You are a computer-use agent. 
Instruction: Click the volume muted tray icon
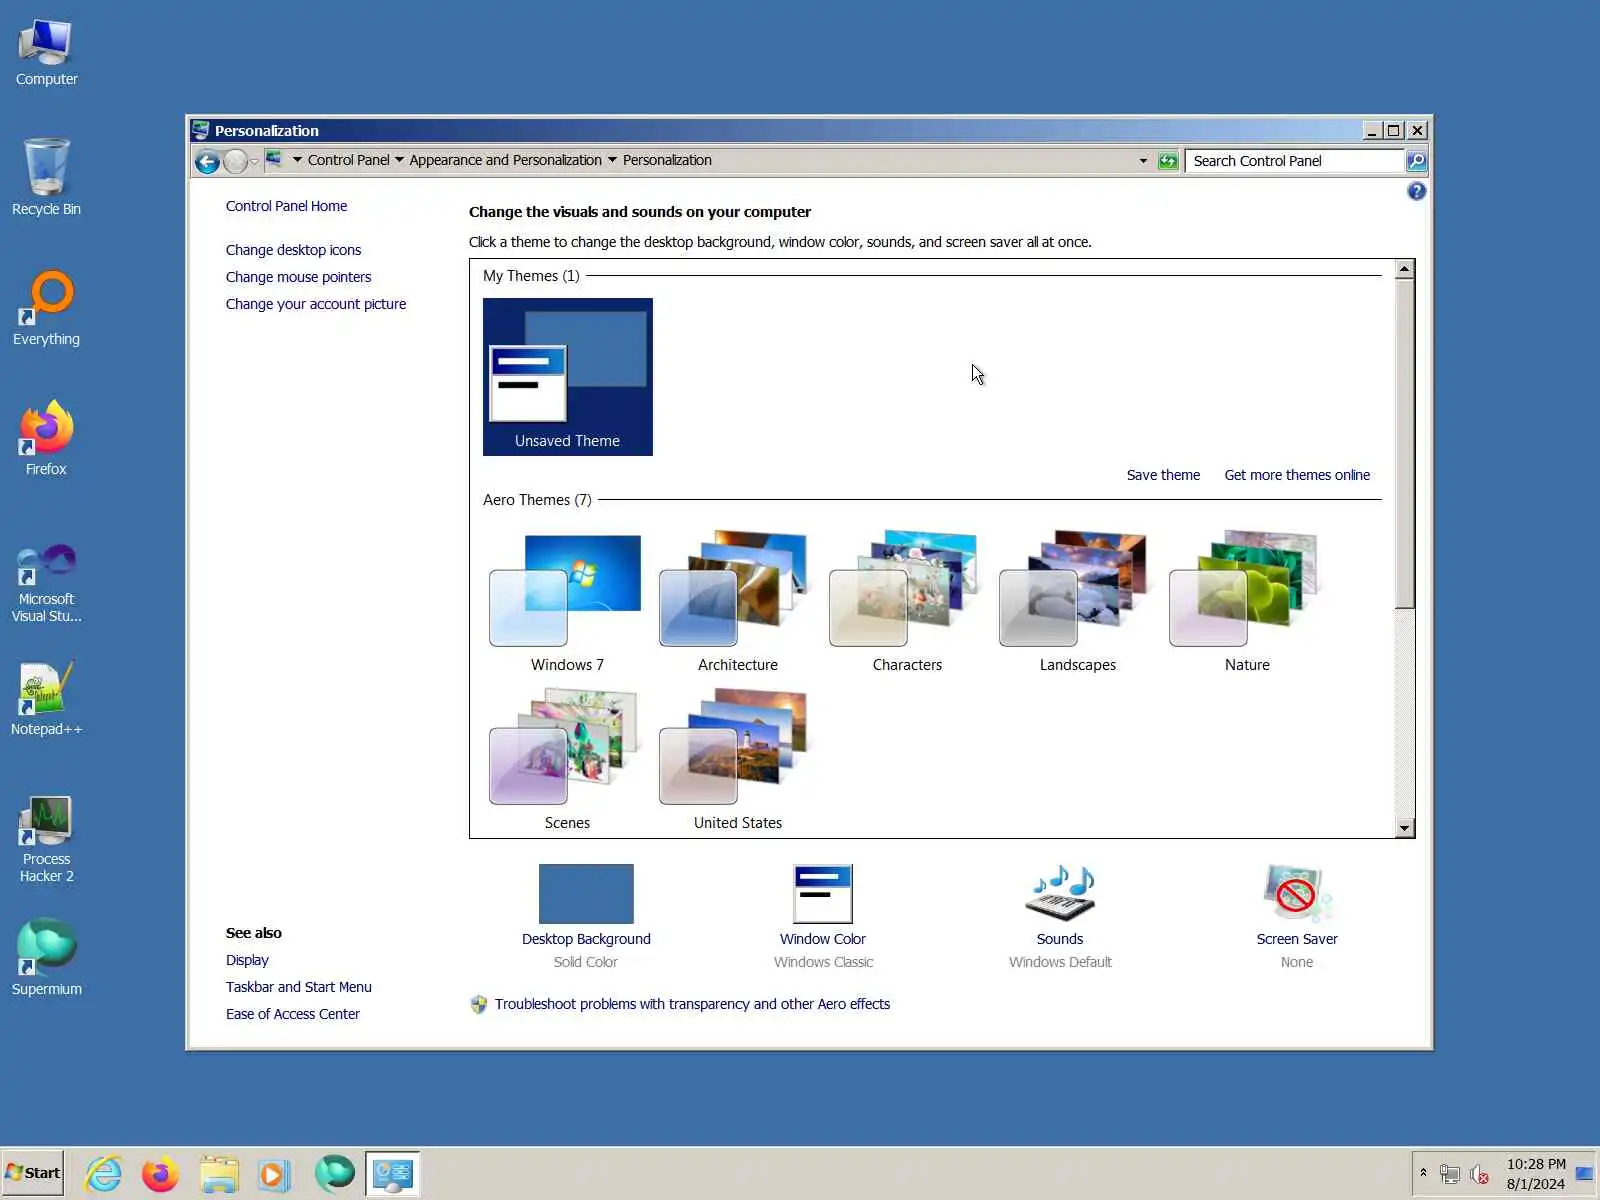[1479, 1174]
